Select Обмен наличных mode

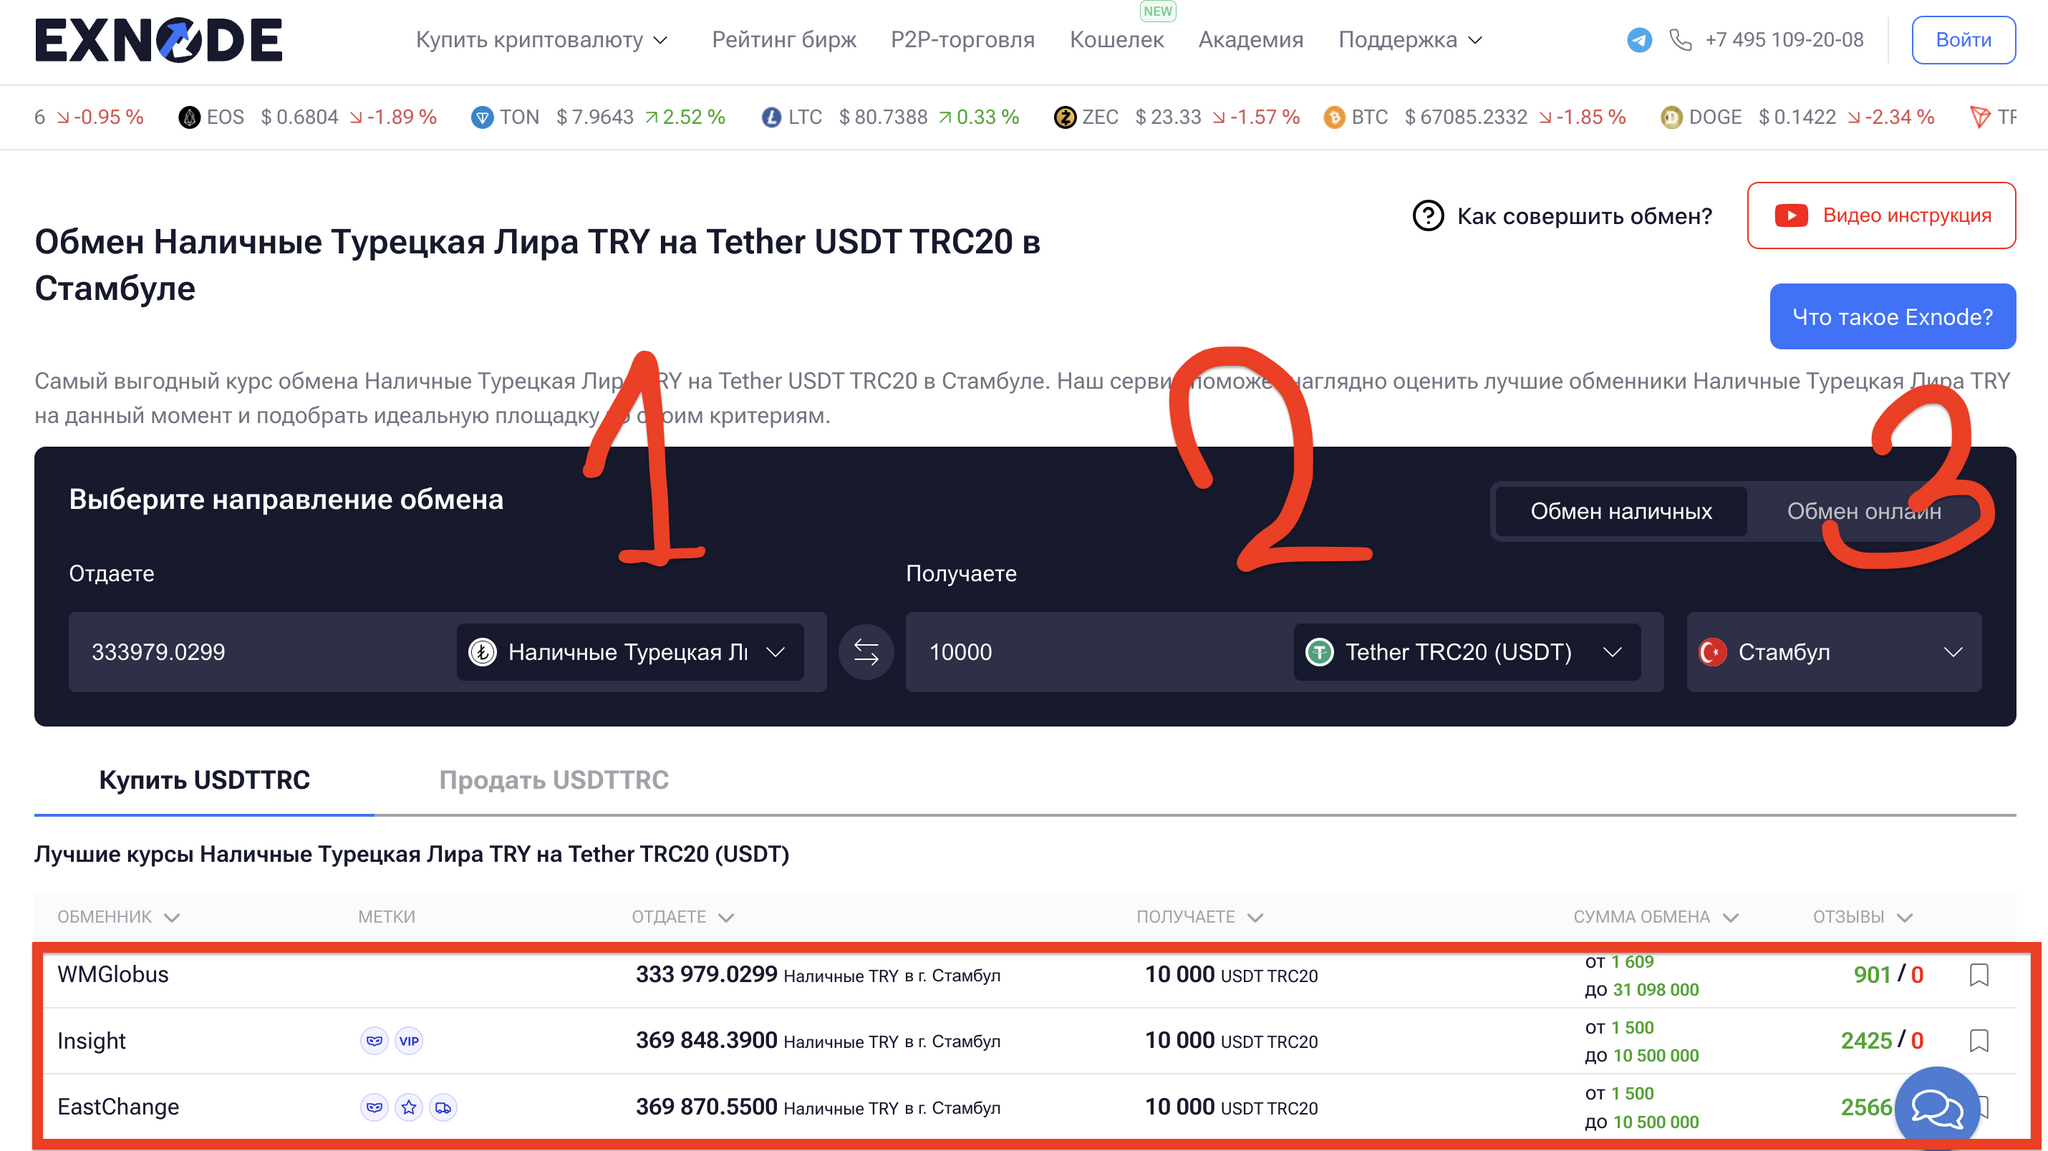[1621, 512]
